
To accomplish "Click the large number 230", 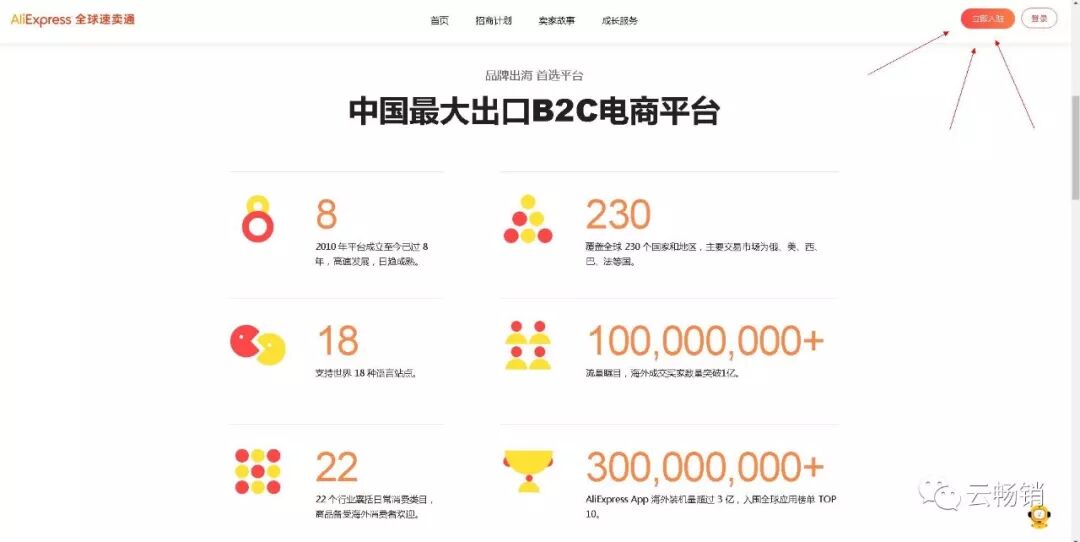I will click(618, 215).
